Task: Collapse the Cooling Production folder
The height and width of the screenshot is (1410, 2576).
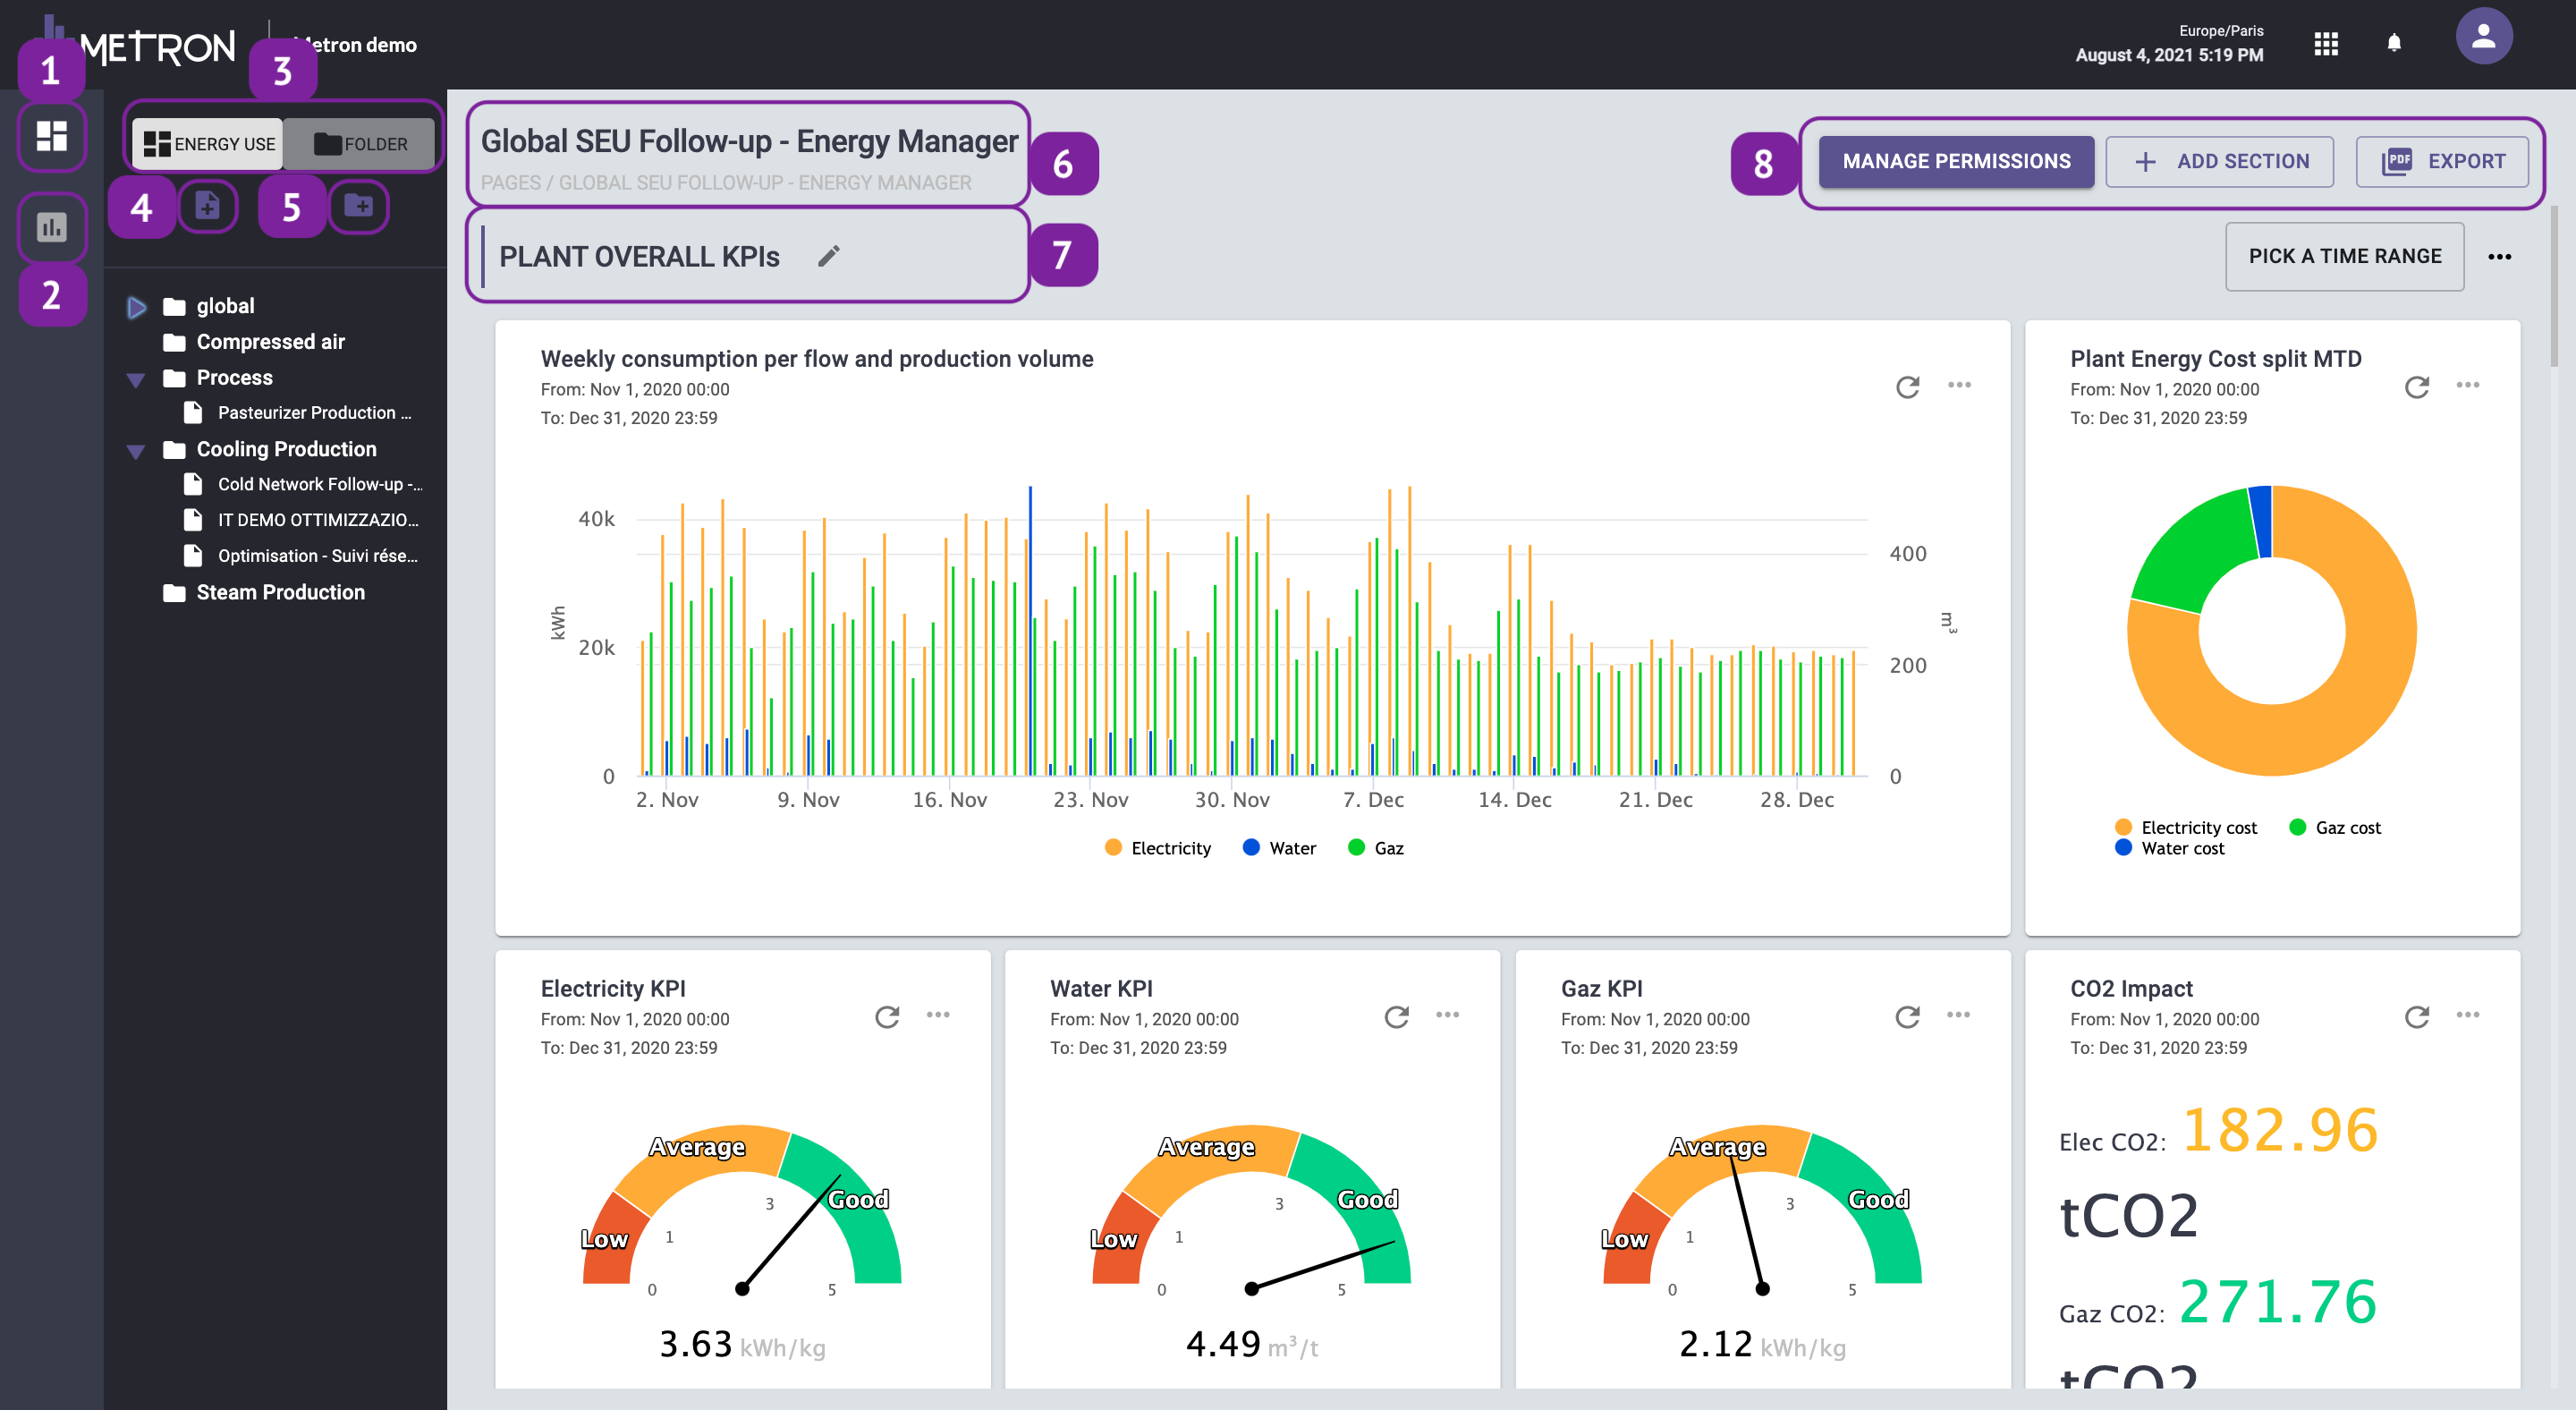Action: click(136, 449)
